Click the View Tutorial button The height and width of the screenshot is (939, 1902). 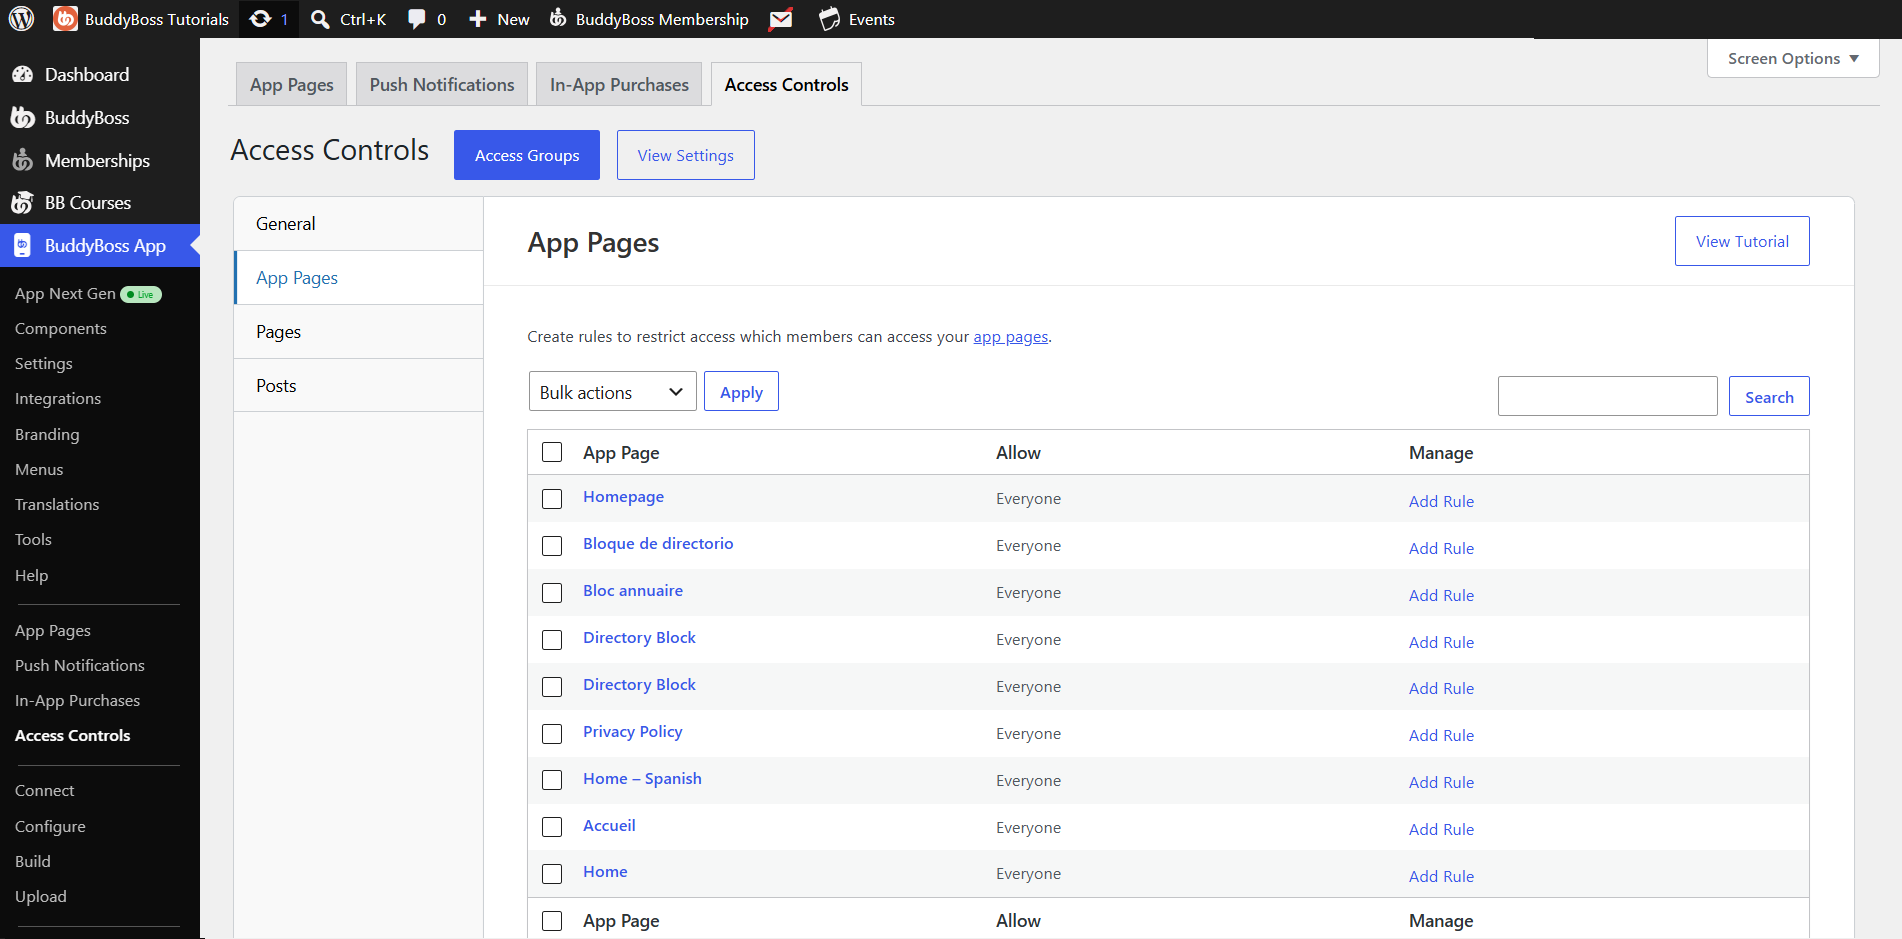(1742, 241)
